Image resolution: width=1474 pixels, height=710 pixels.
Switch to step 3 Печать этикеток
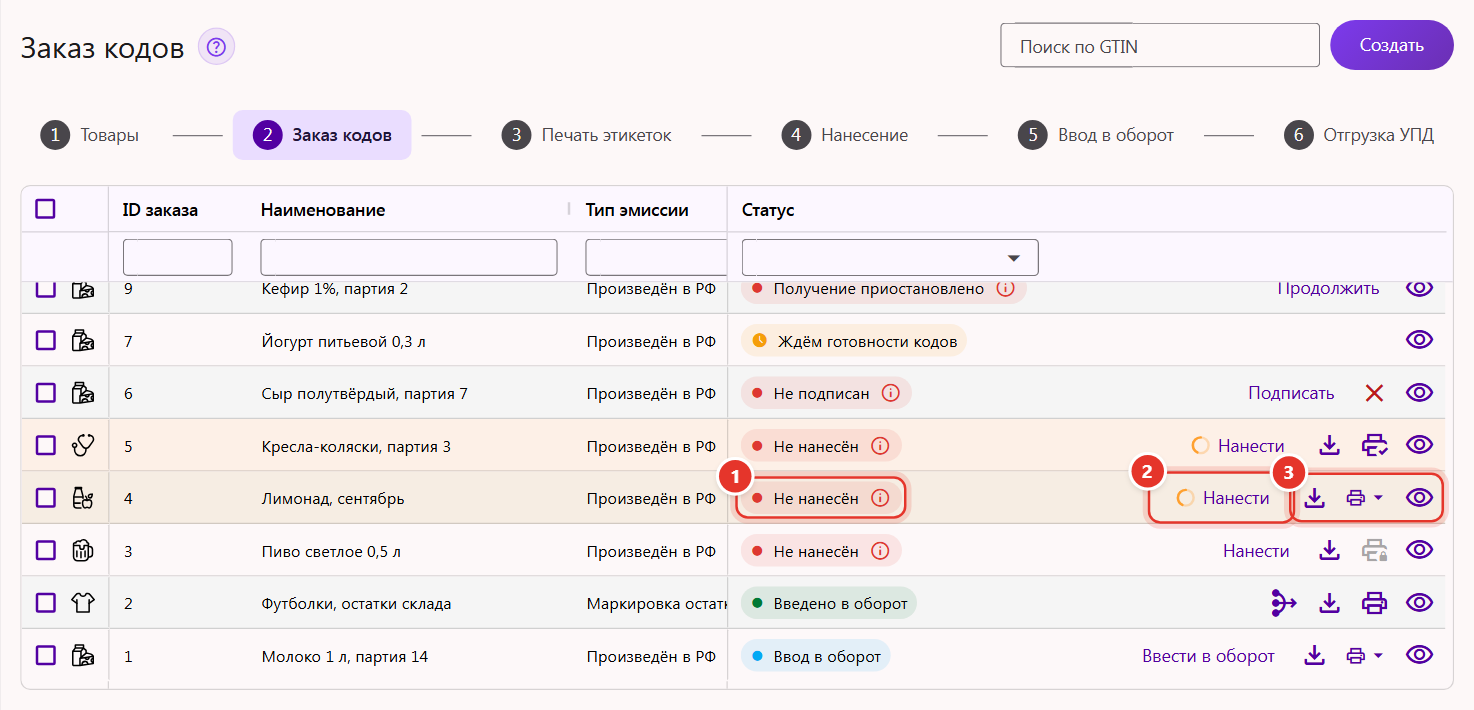[587, 135]
